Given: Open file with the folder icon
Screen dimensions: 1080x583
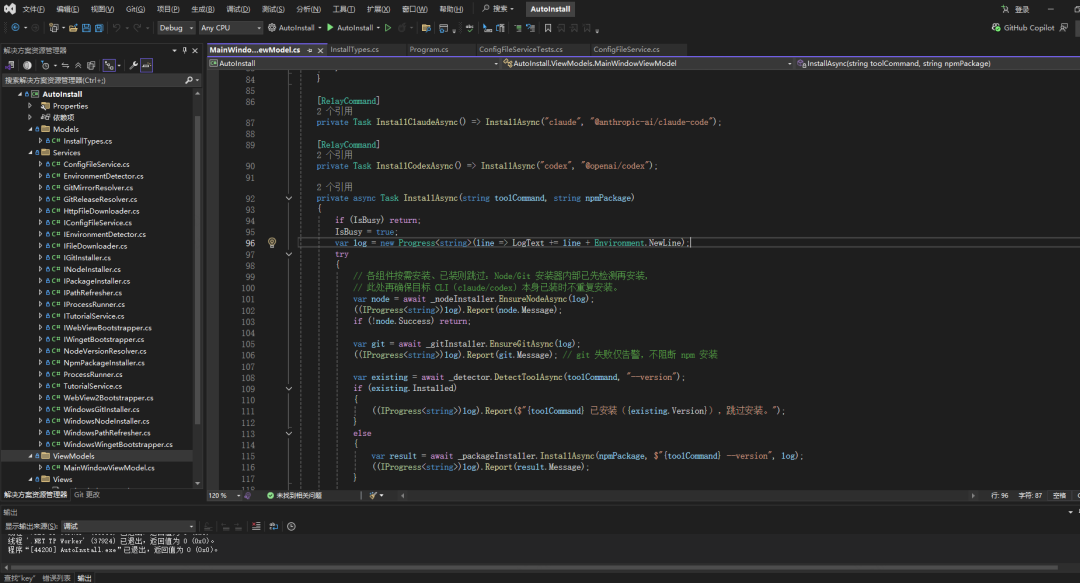Looking at the screenshot, I should (72, 28).
